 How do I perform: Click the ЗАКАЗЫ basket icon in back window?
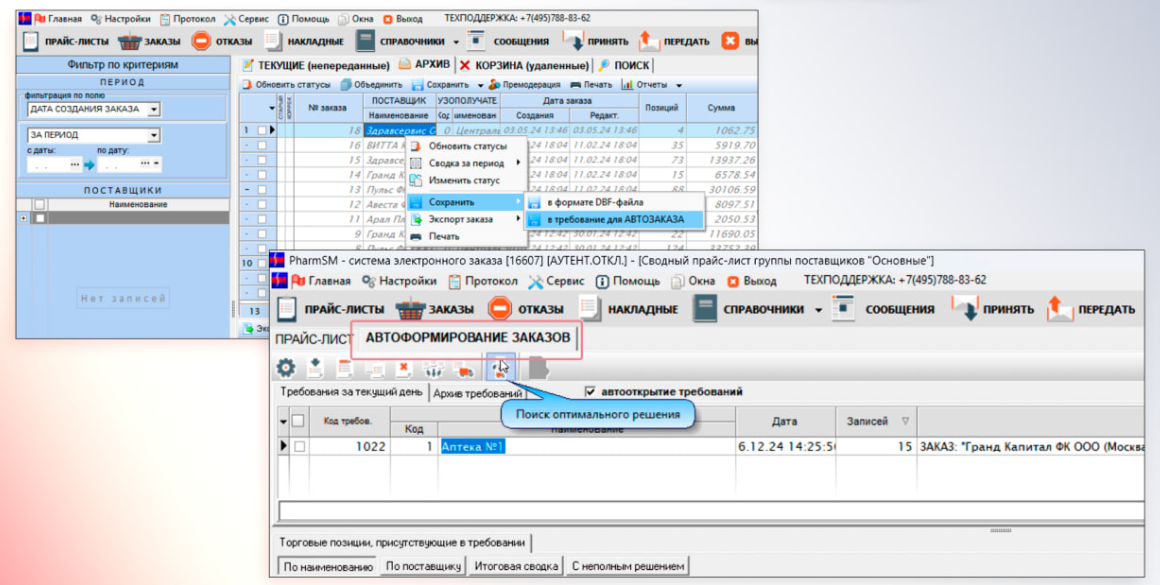tap(131, 41)
